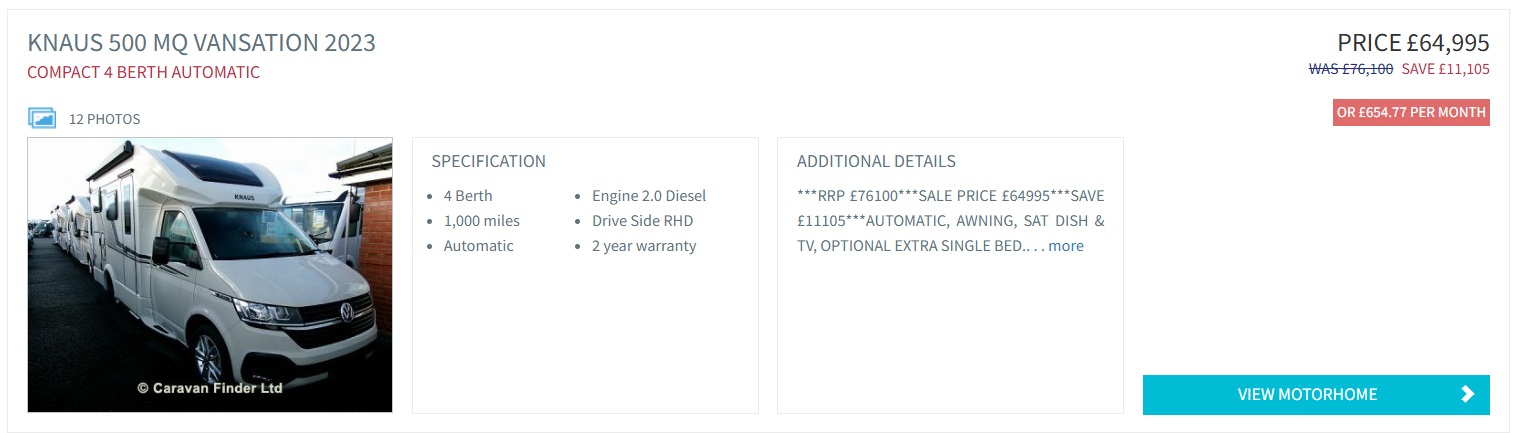Click the Compact 4 Berth Automatic subtitle
The width and height of the screenshot is (1520, 433).
click(144, 72)
